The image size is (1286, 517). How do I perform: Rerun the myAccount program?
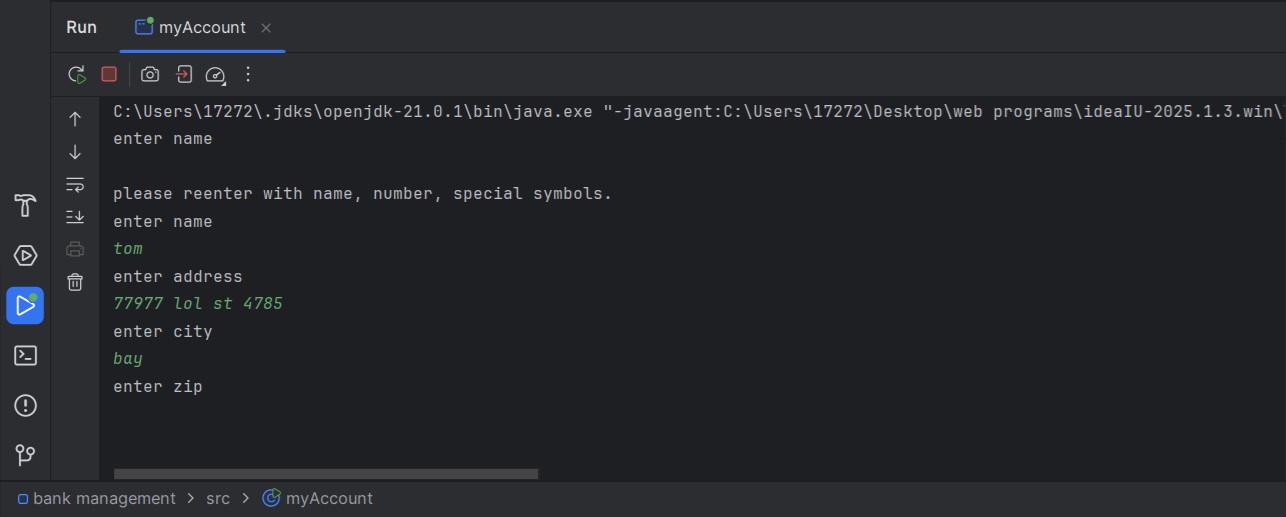(x=76, y=74)
